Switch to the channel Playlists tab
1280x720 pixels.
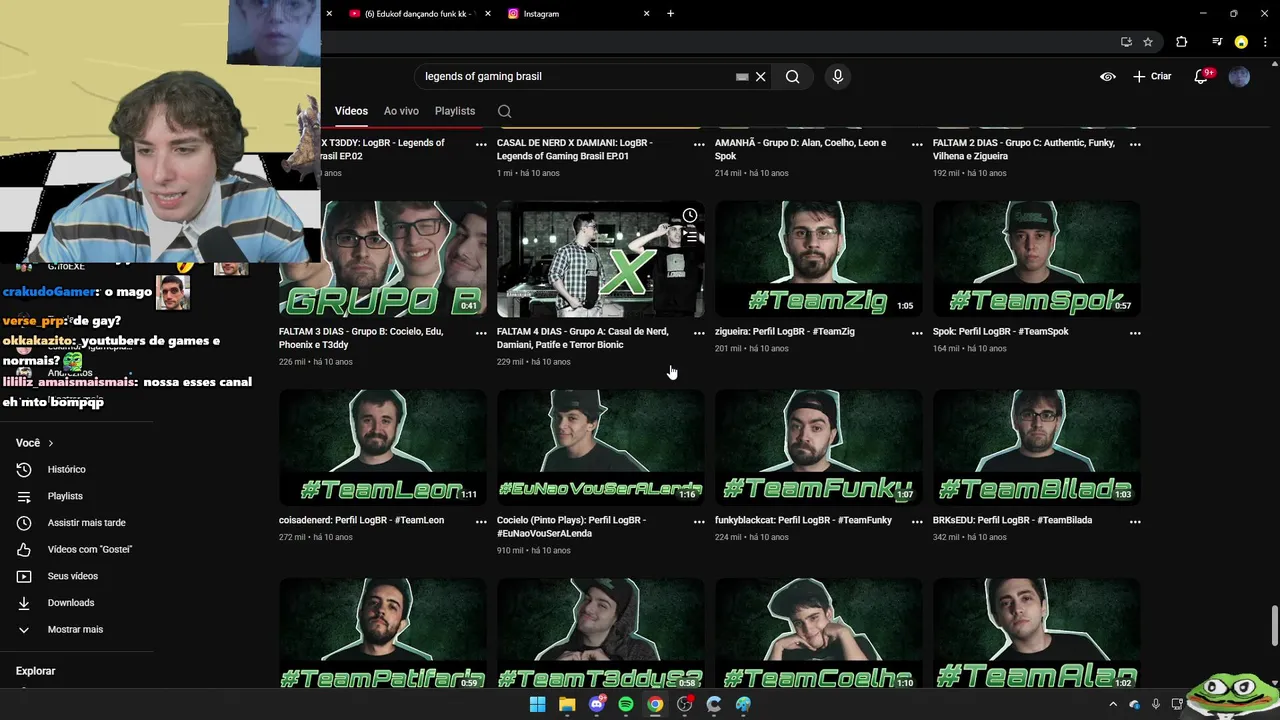[x=455, y=111]
